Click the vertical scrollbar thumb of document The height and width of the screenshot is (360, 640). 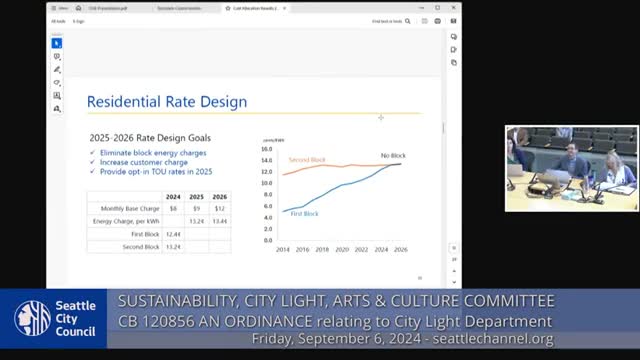click(443, 128)
